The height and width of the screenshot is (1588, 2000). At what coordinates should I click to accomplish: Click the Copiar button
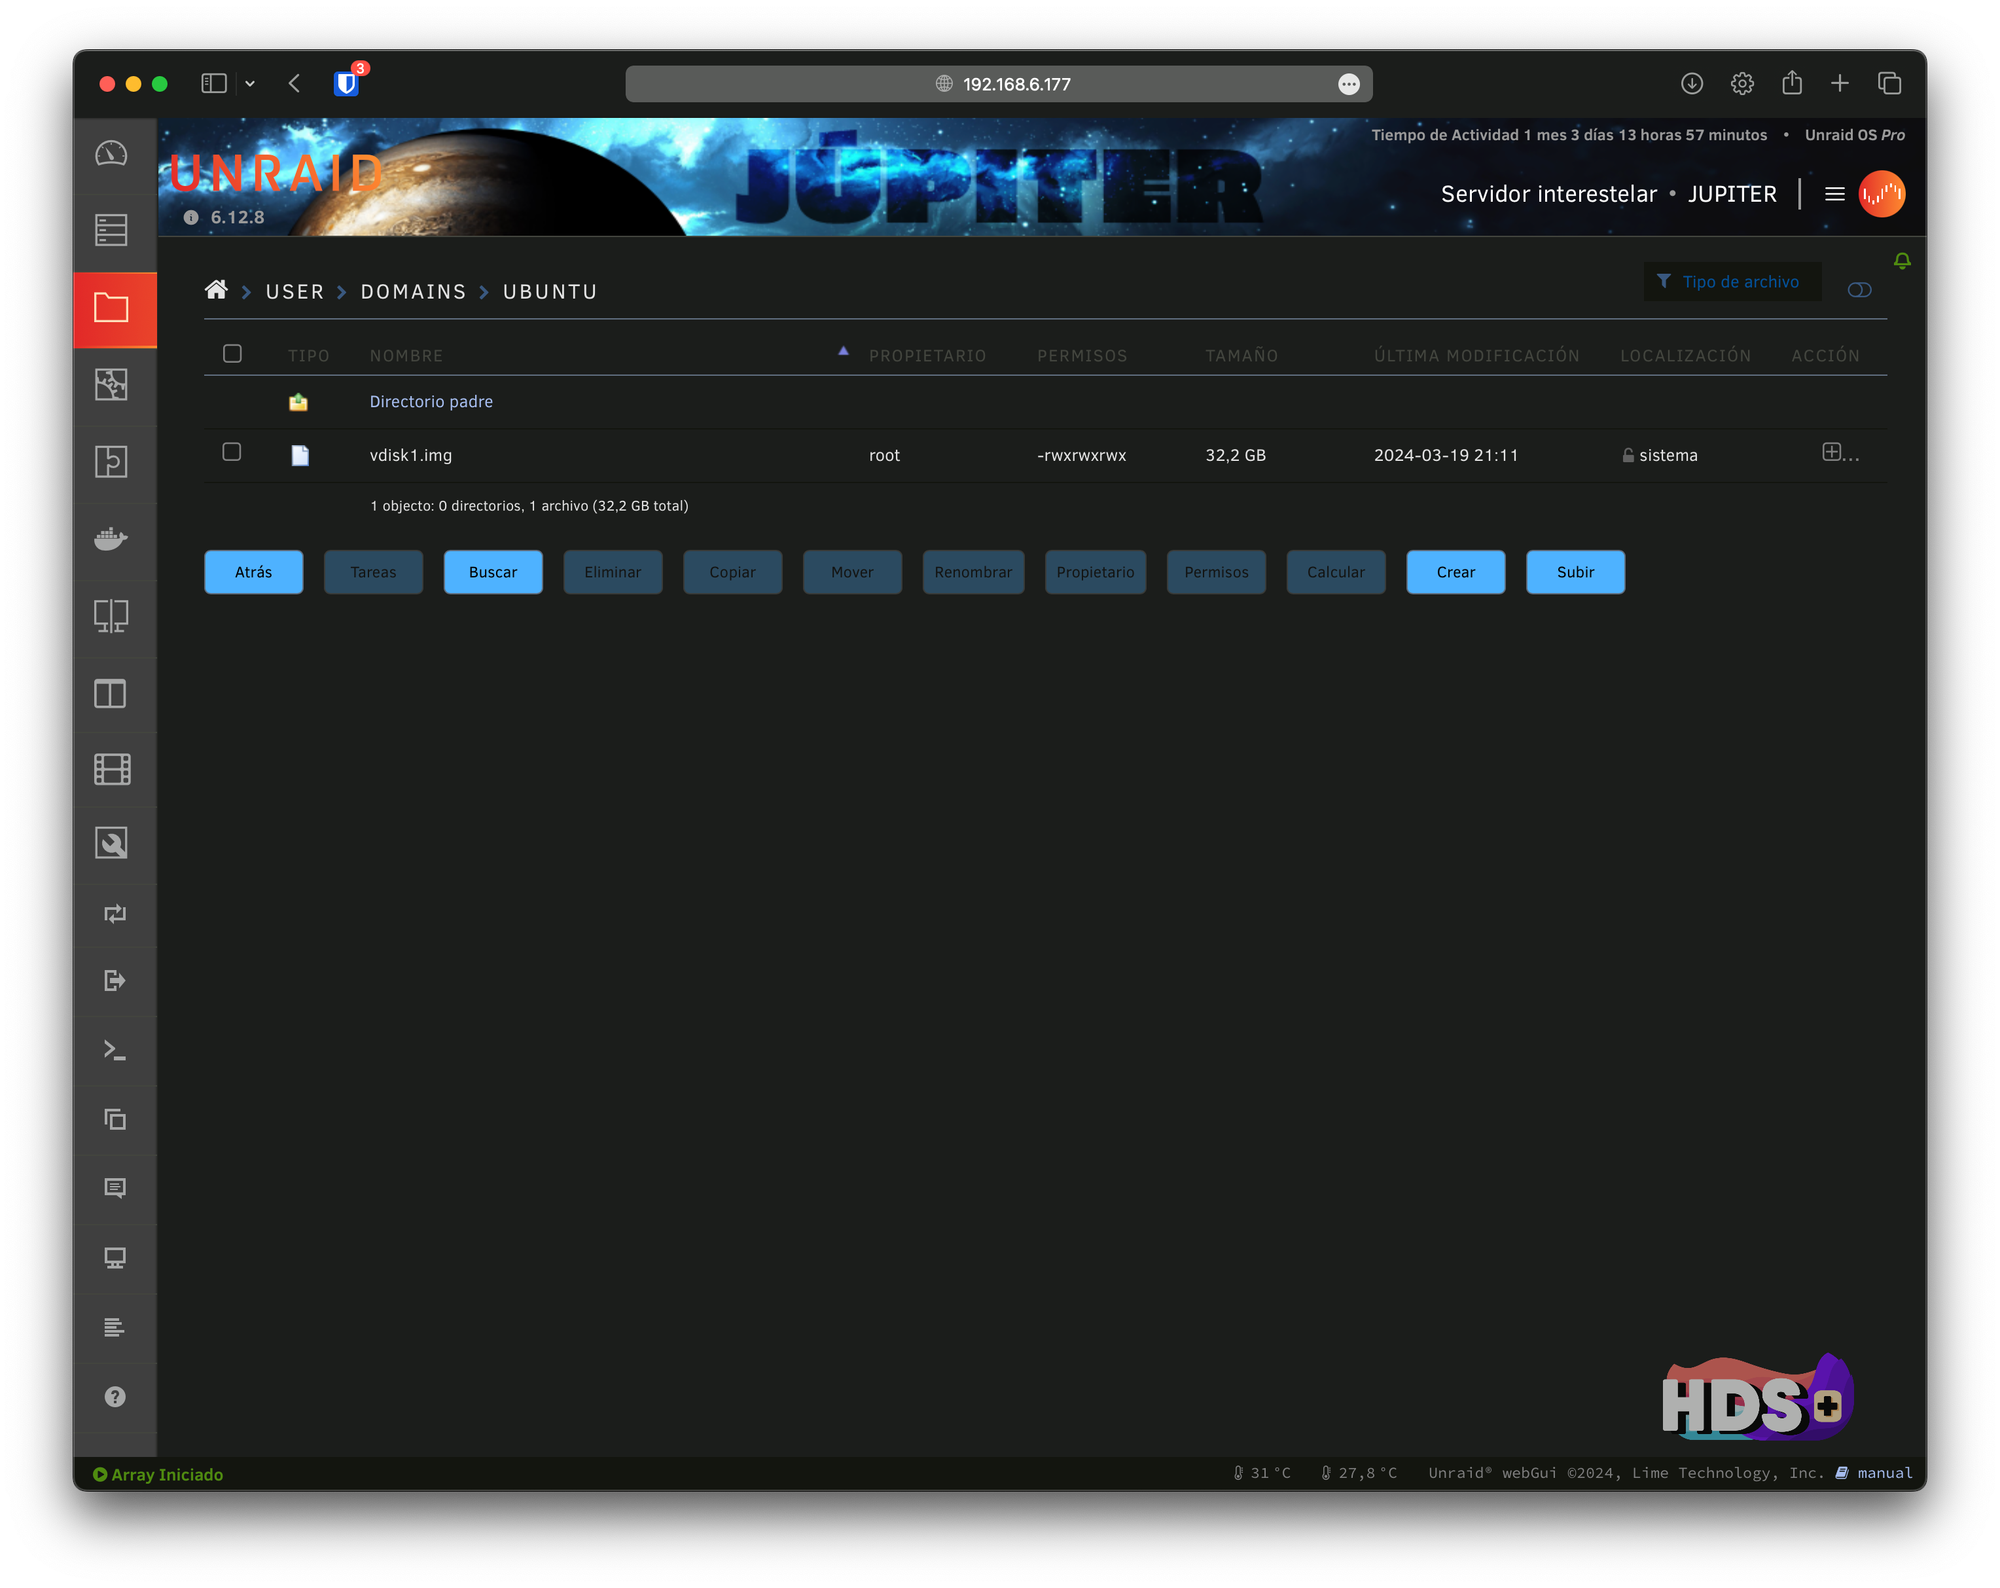click(x=732, y=572)
